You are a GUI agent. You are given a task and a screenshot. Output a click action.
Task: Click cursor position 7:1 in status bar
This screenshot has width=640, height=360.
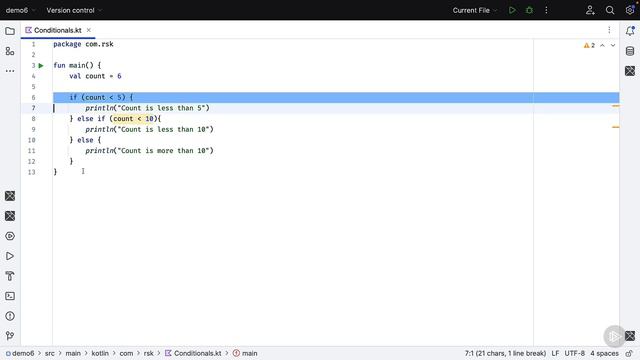point(505,353)
